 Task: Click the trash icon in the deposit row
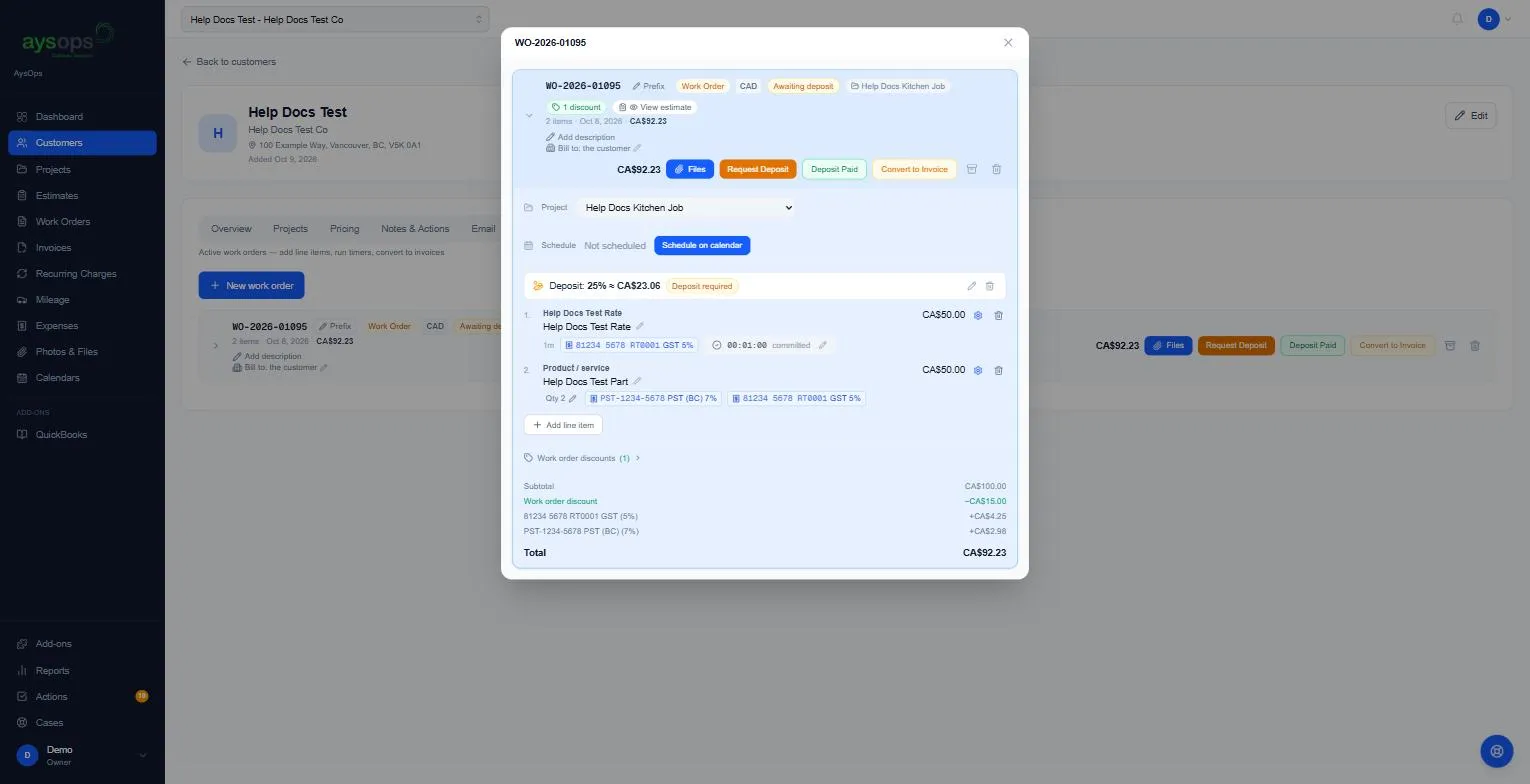coord(990,286)
